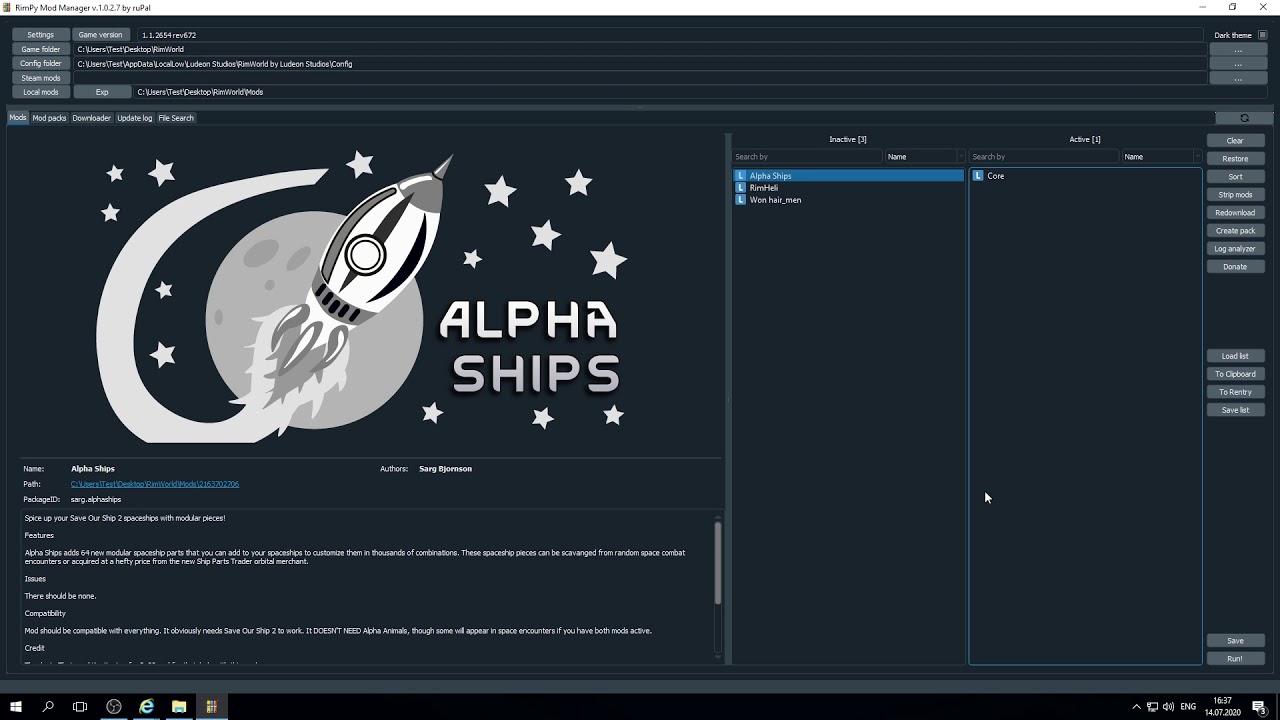Screen dimensions: 1280x720
Task: Open the browser icon in taskbar
Action: click(146, 707)
